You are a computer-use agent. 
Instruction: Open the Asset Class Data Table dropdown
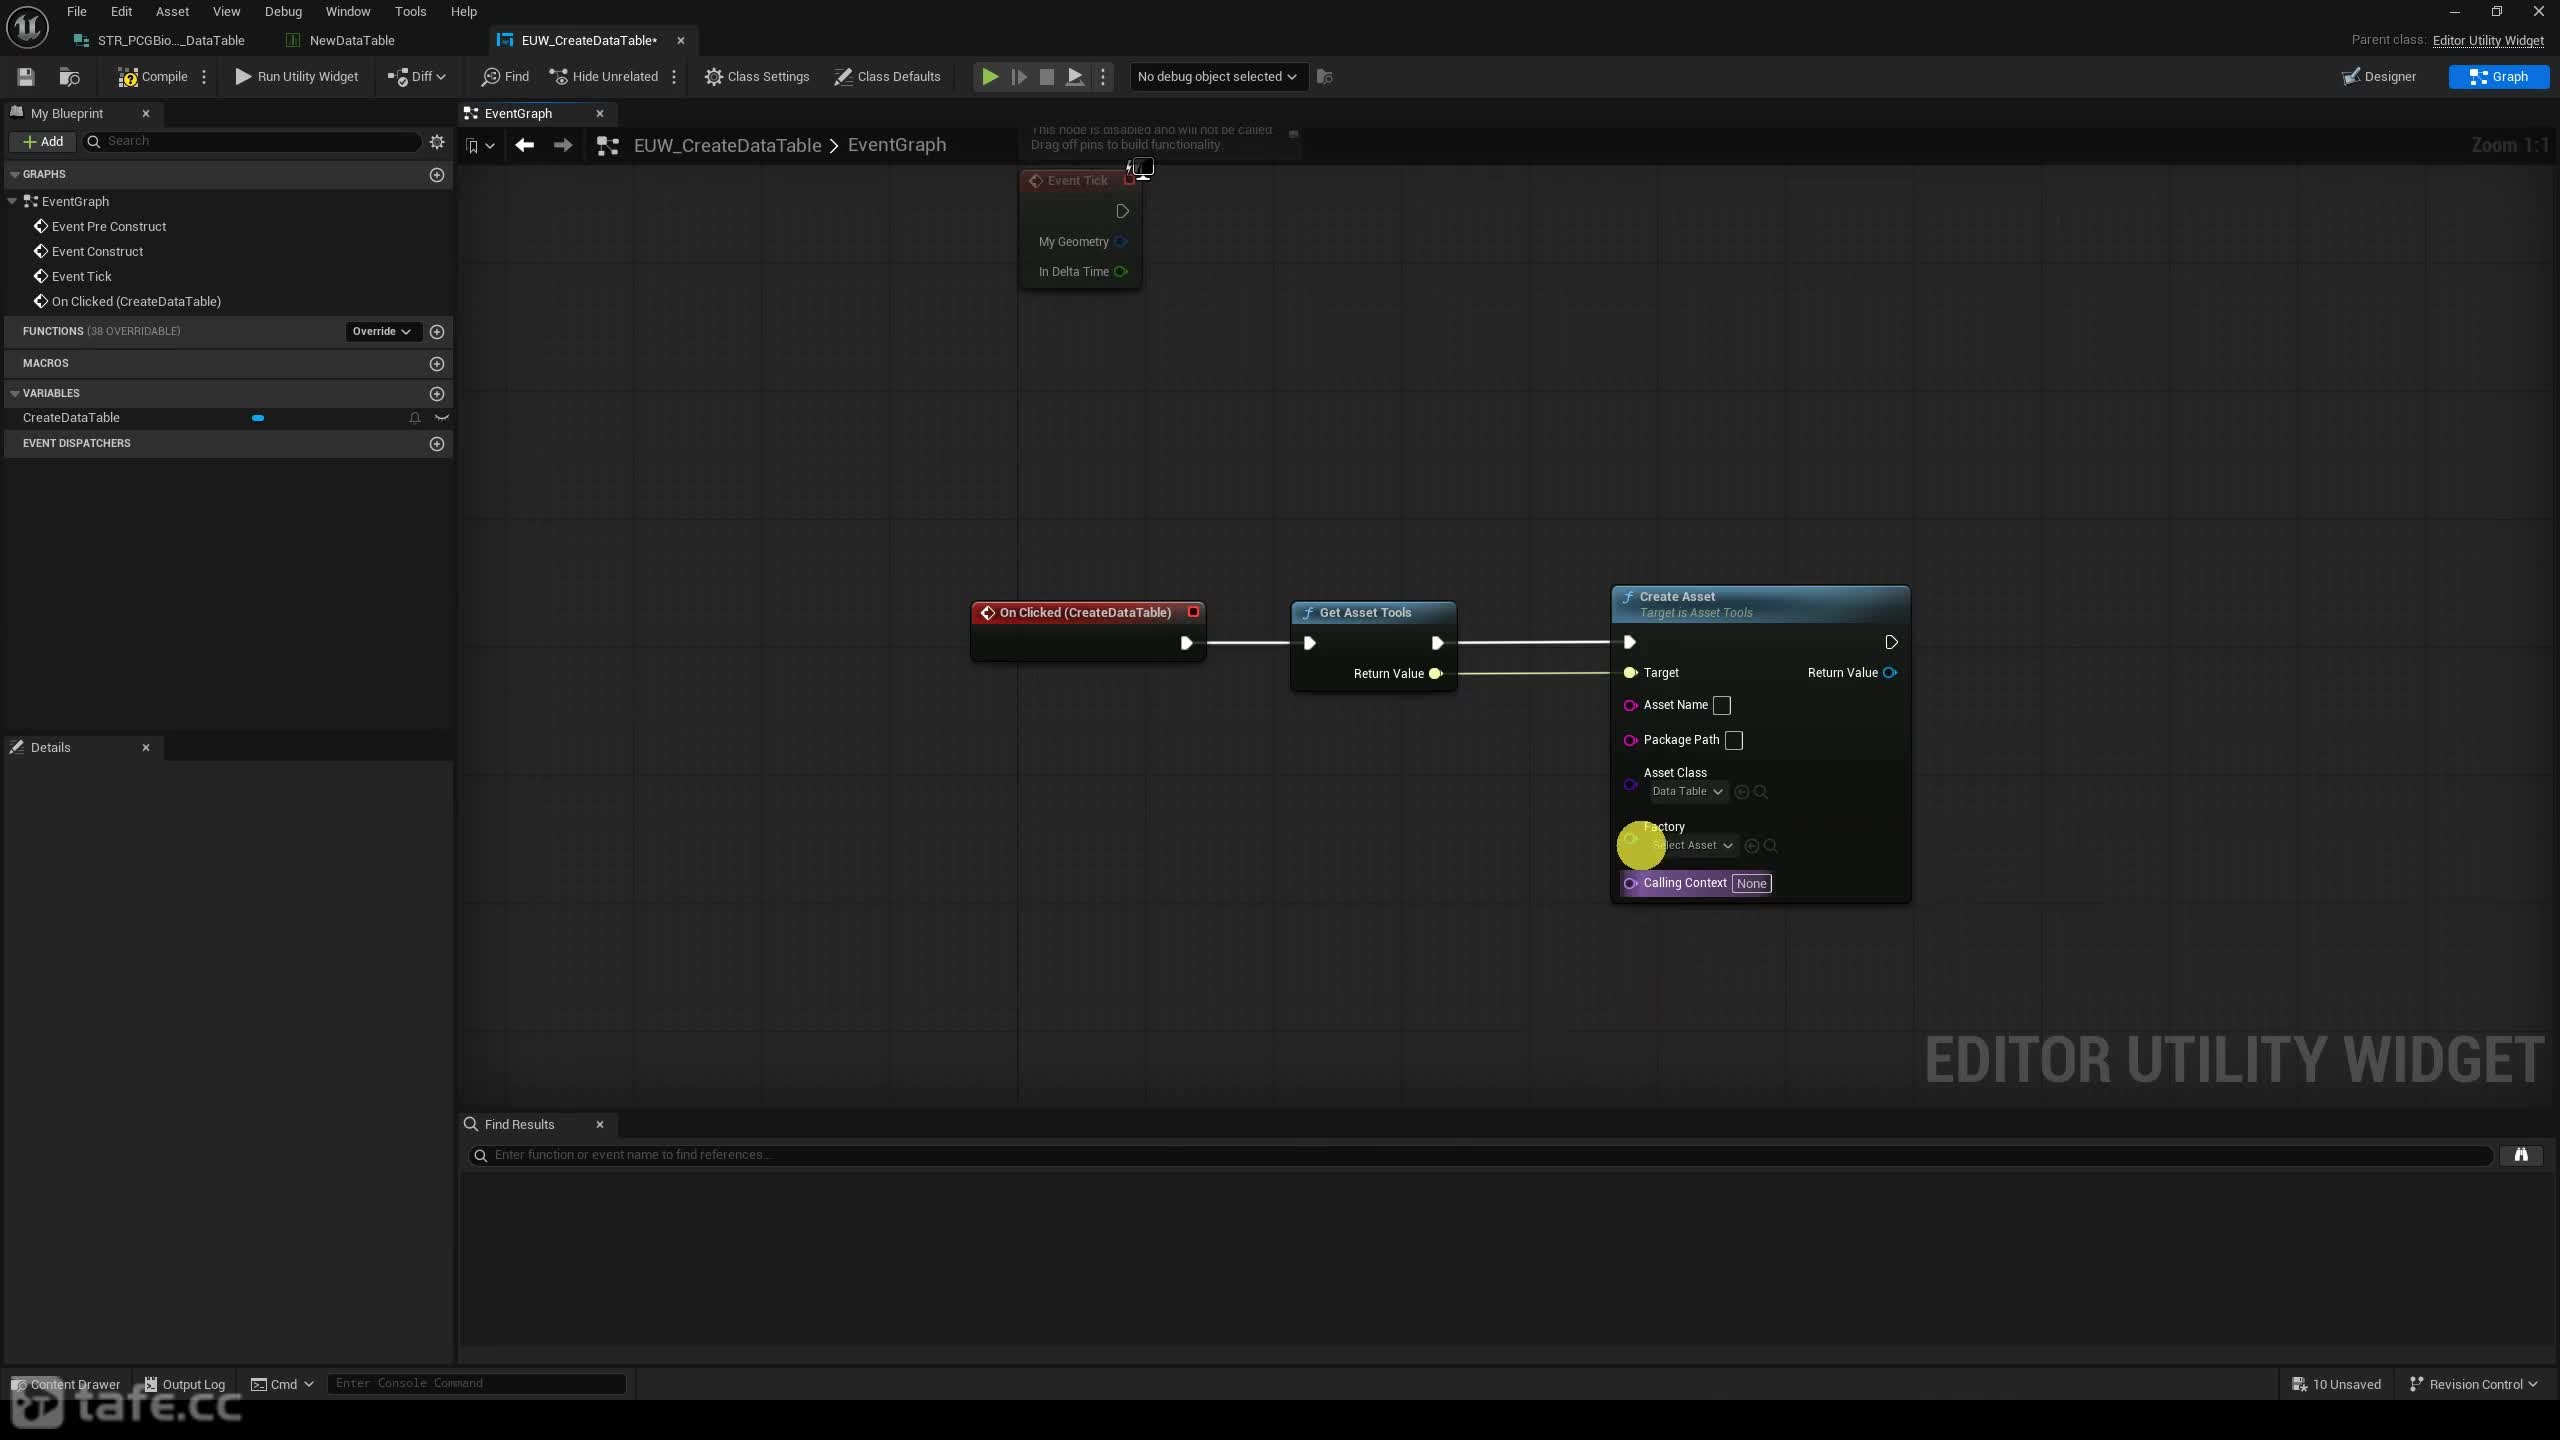pyautogui.click(x=1688, y=792)
